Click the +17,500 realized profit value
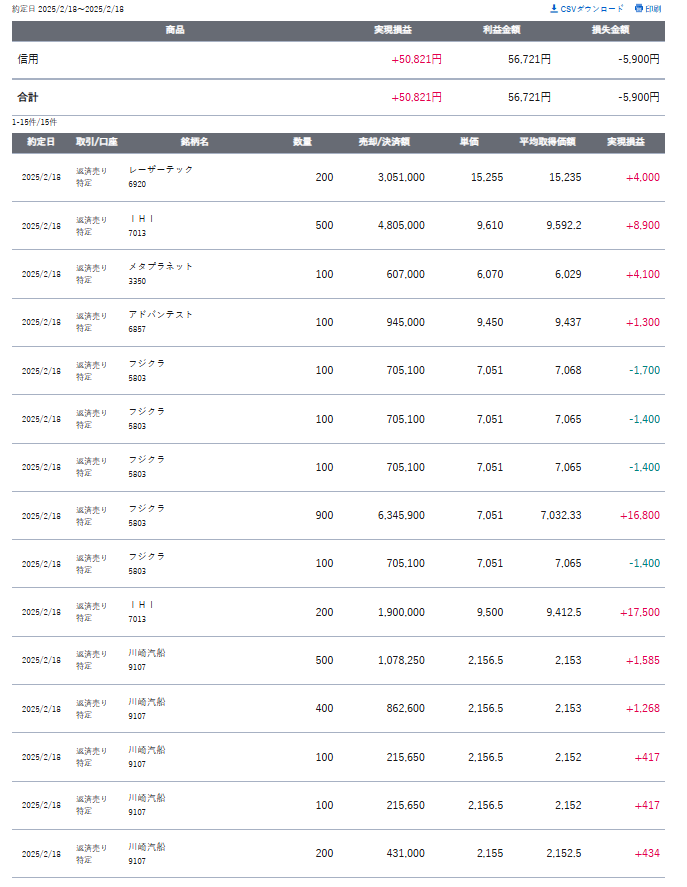Viewport: 687px width, 887px height. [640, 612]
